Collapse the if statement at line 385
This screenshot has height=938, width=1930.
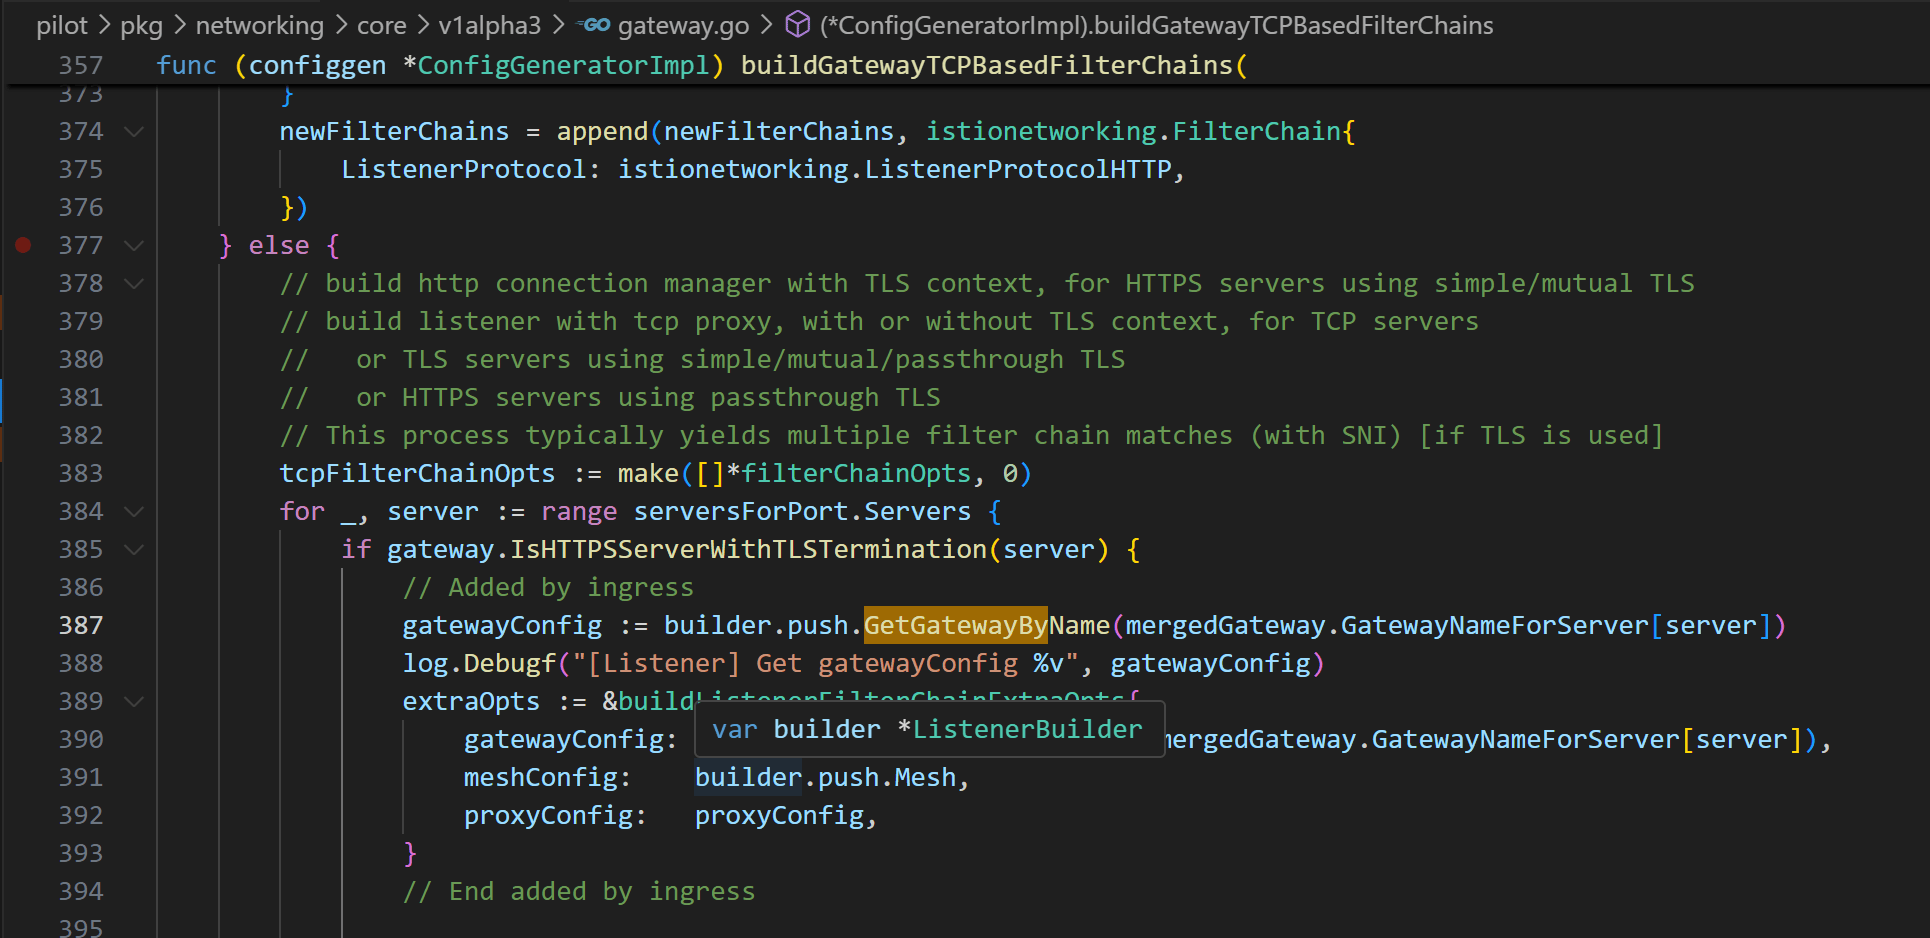click(x=134, y=549)
